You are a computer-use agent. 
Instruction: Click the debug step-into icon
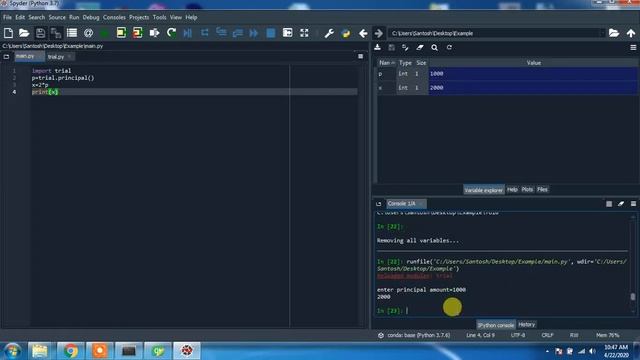pyautogui.click(x=221, y=33)
